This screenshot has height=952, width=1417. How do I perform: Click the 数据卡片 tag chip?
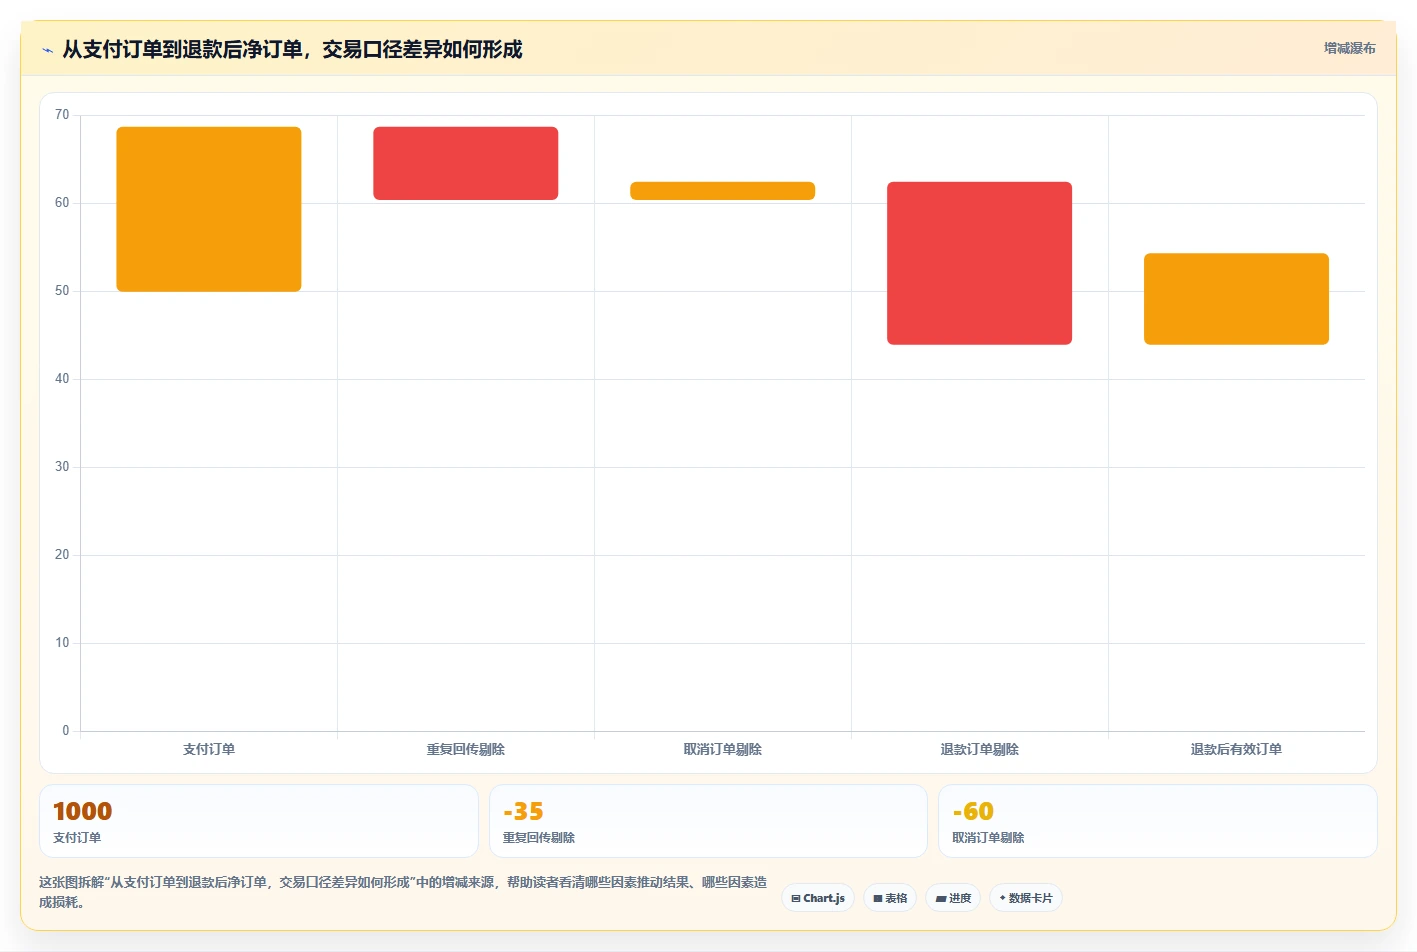click(1026, 898)
